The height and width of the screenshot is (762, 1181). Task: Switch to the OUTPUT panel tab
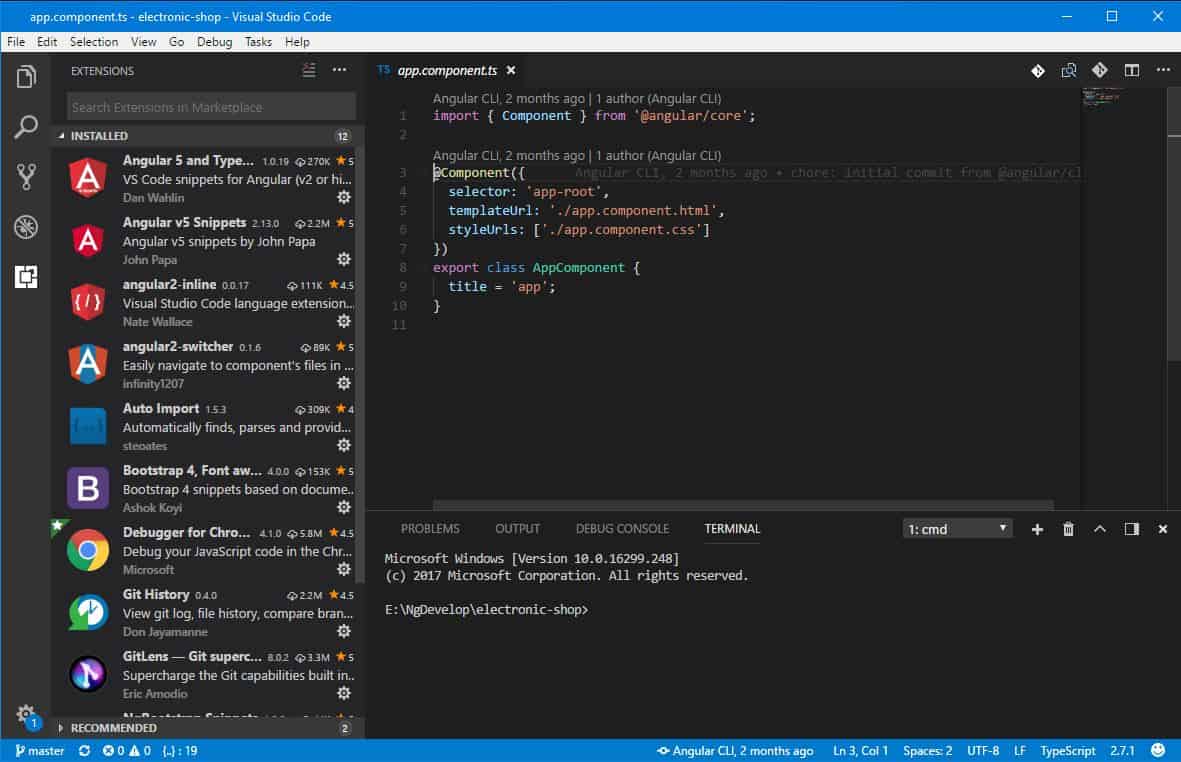click(x=517, y=529)
